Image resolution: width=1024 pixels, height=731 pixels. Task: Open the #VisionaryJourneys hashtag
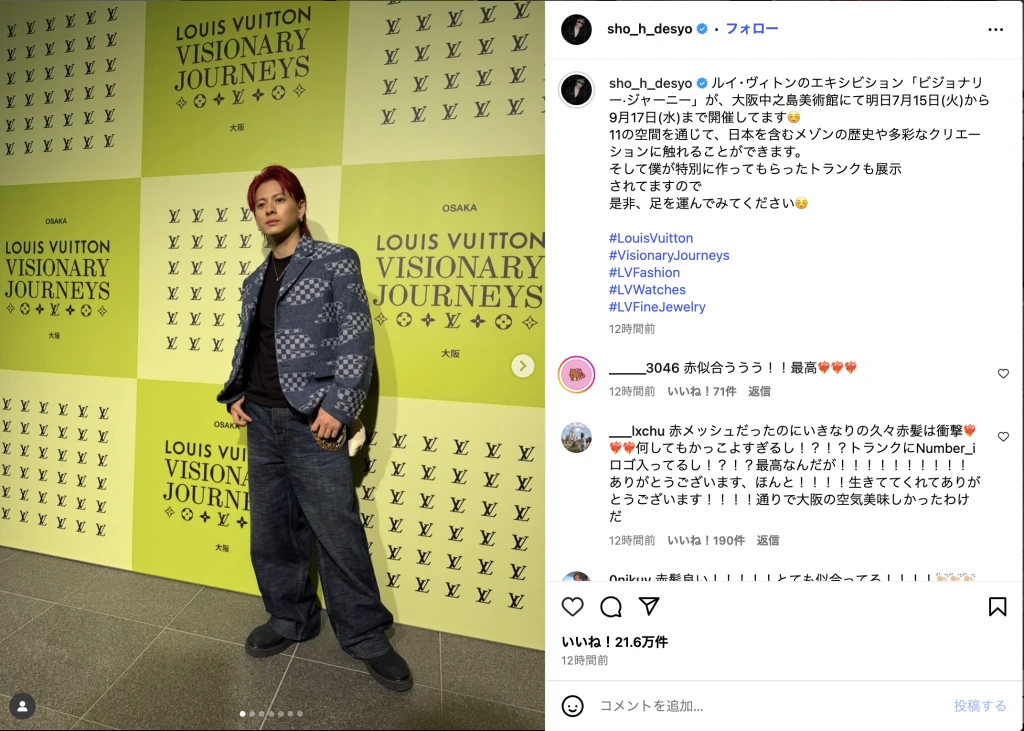669,255
